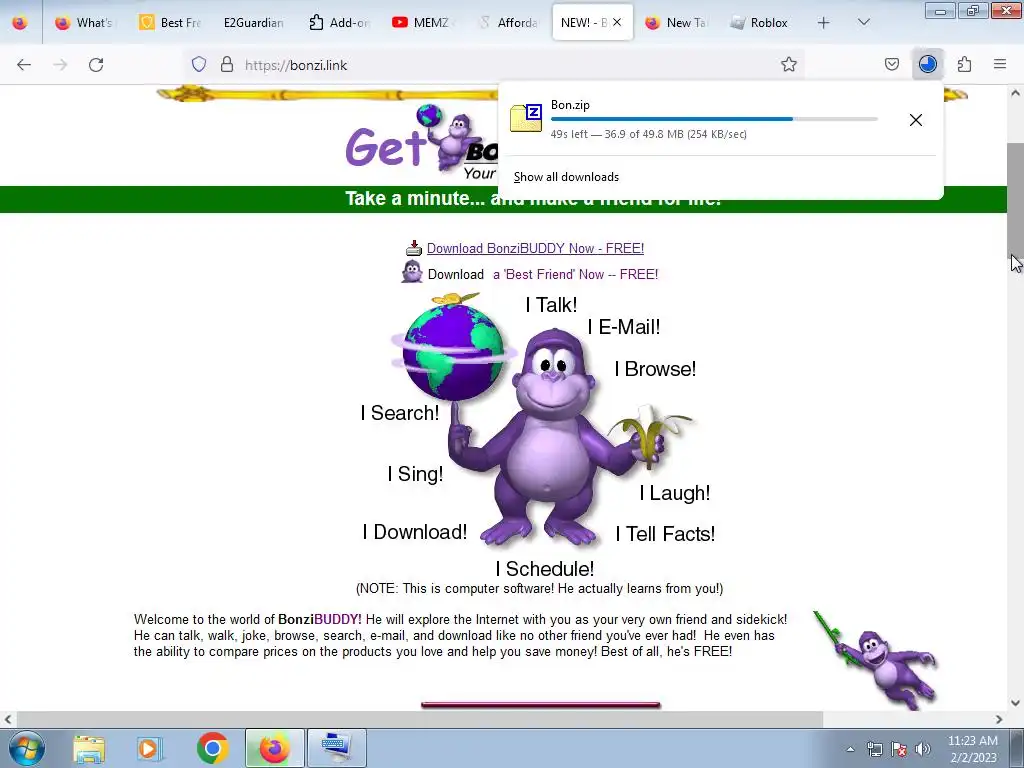Viewport: 1024px width, 768px height.
Task: Click the scroll right arrow
Action: click(x=999, y=719)
